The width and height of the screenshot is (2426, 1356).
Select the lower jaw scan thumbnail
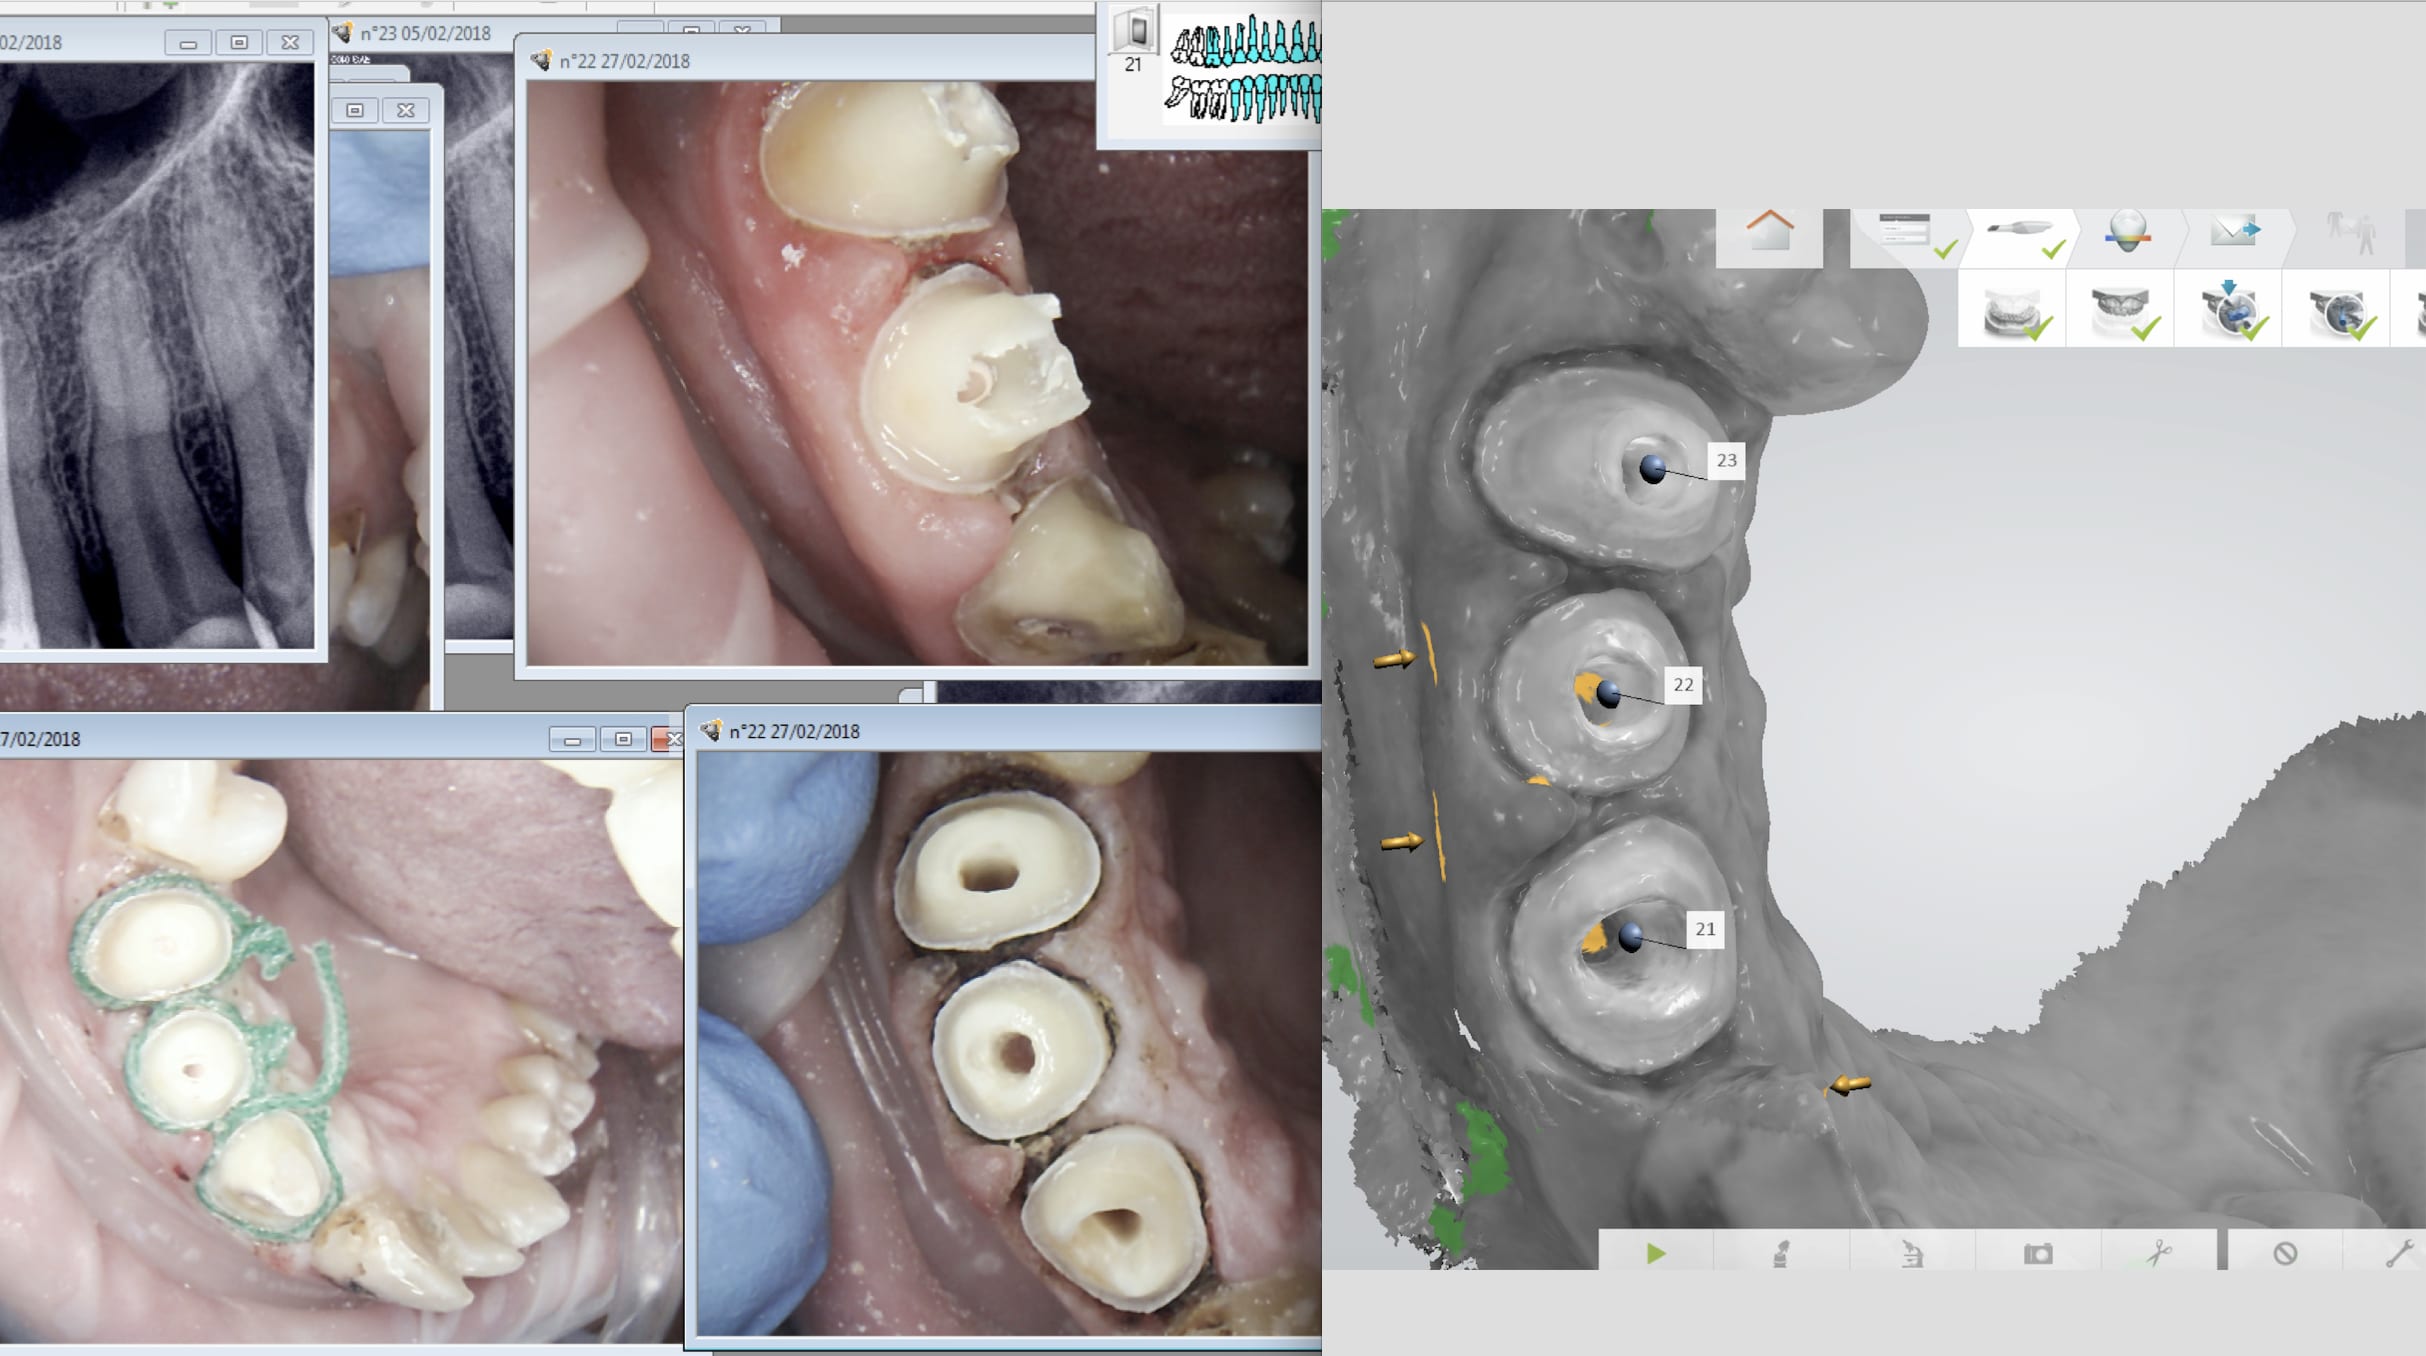pyautogui.click(x=2011, y=312)
